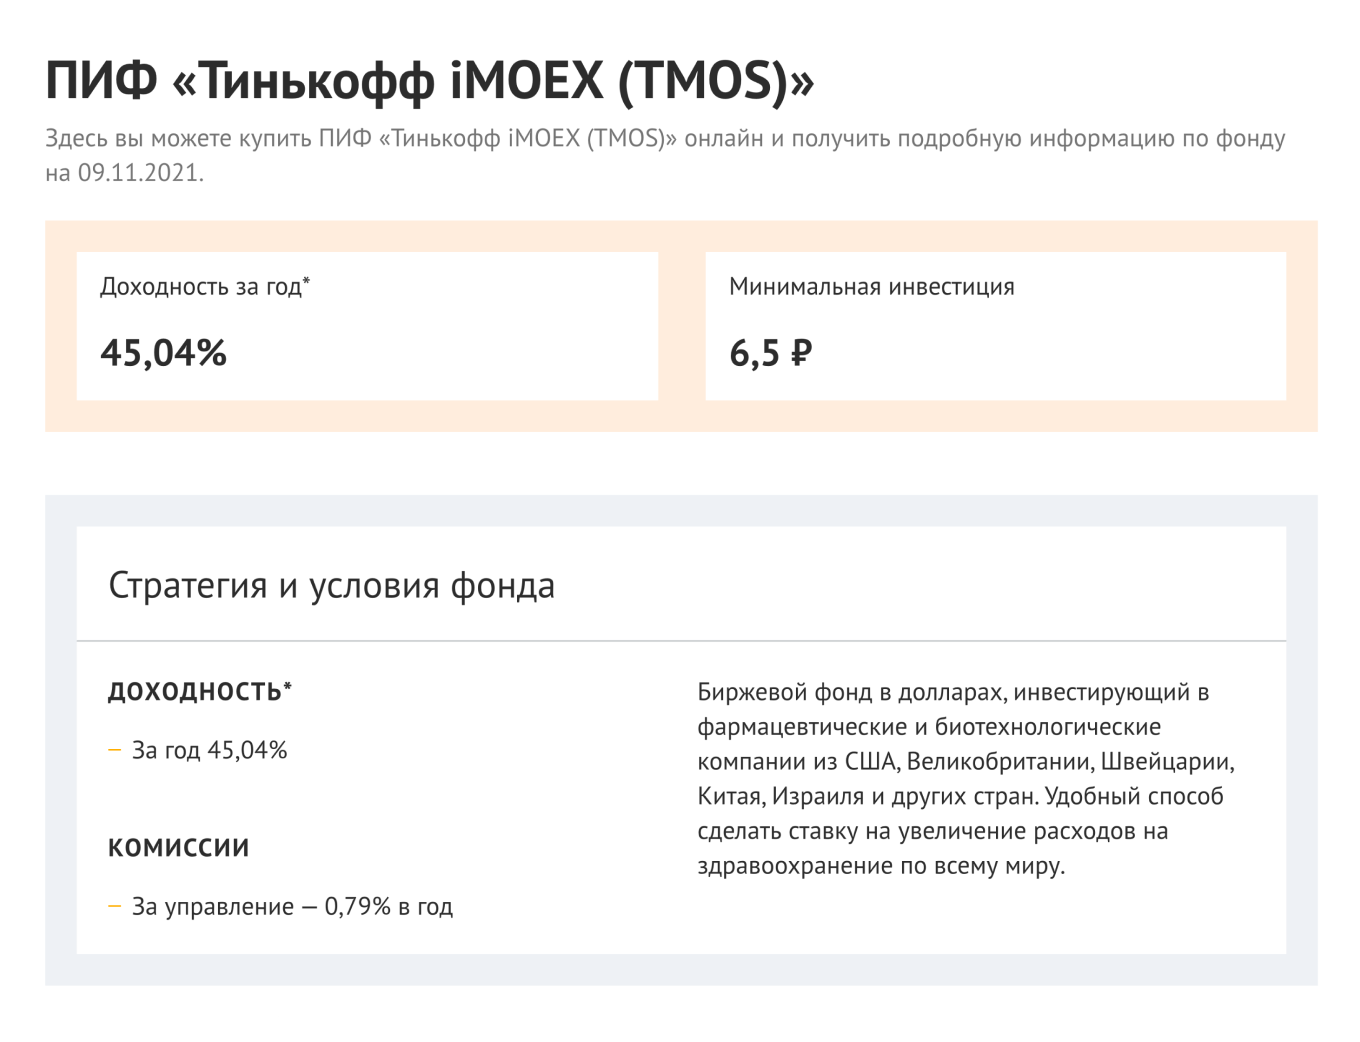Image resolution: width=1360 pixels, height=1042 pixels.
Task: Click "За управление — 0,79% в год" item
Action: [292, 907]
